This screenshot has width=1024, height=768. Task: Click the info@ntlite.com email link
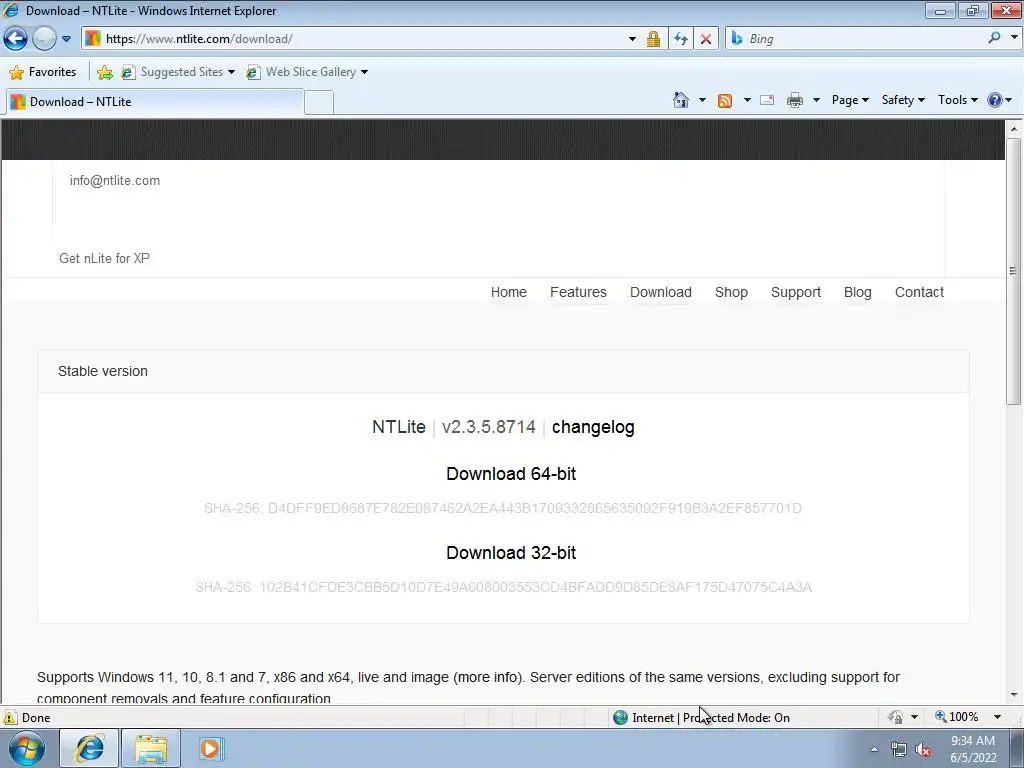coord(115,181)
